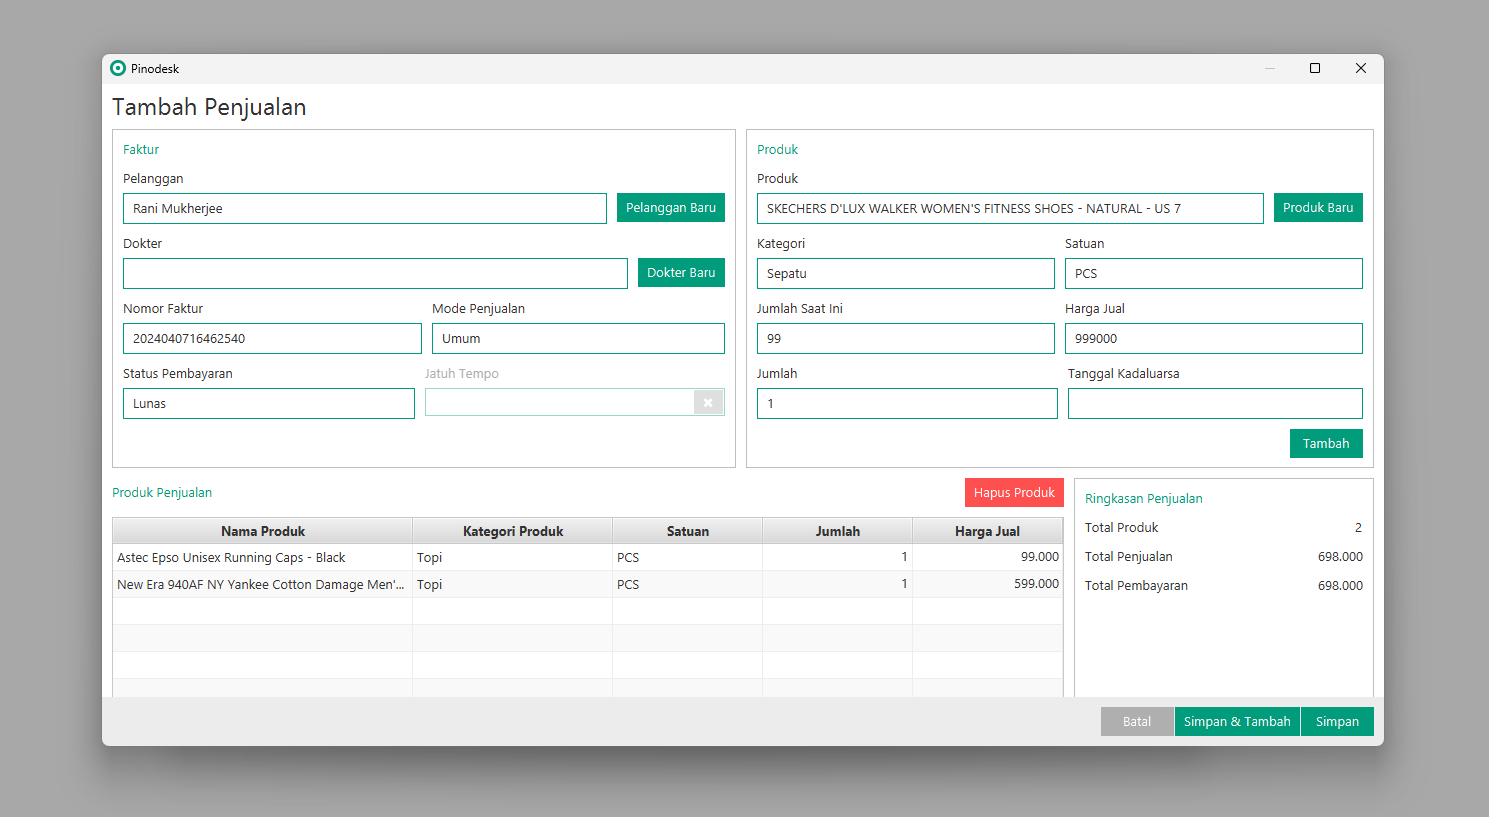Click the Simpan & Tambah button
1489x817 pixels.
(1236, 722)
